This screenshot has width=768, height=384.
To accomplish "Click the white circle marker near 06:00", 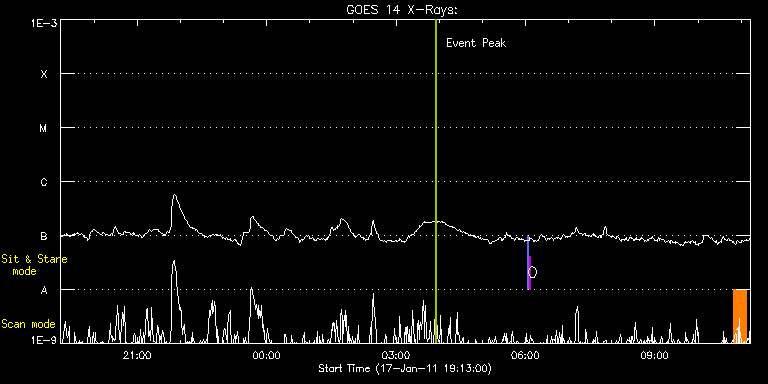I will click(532, 272).
